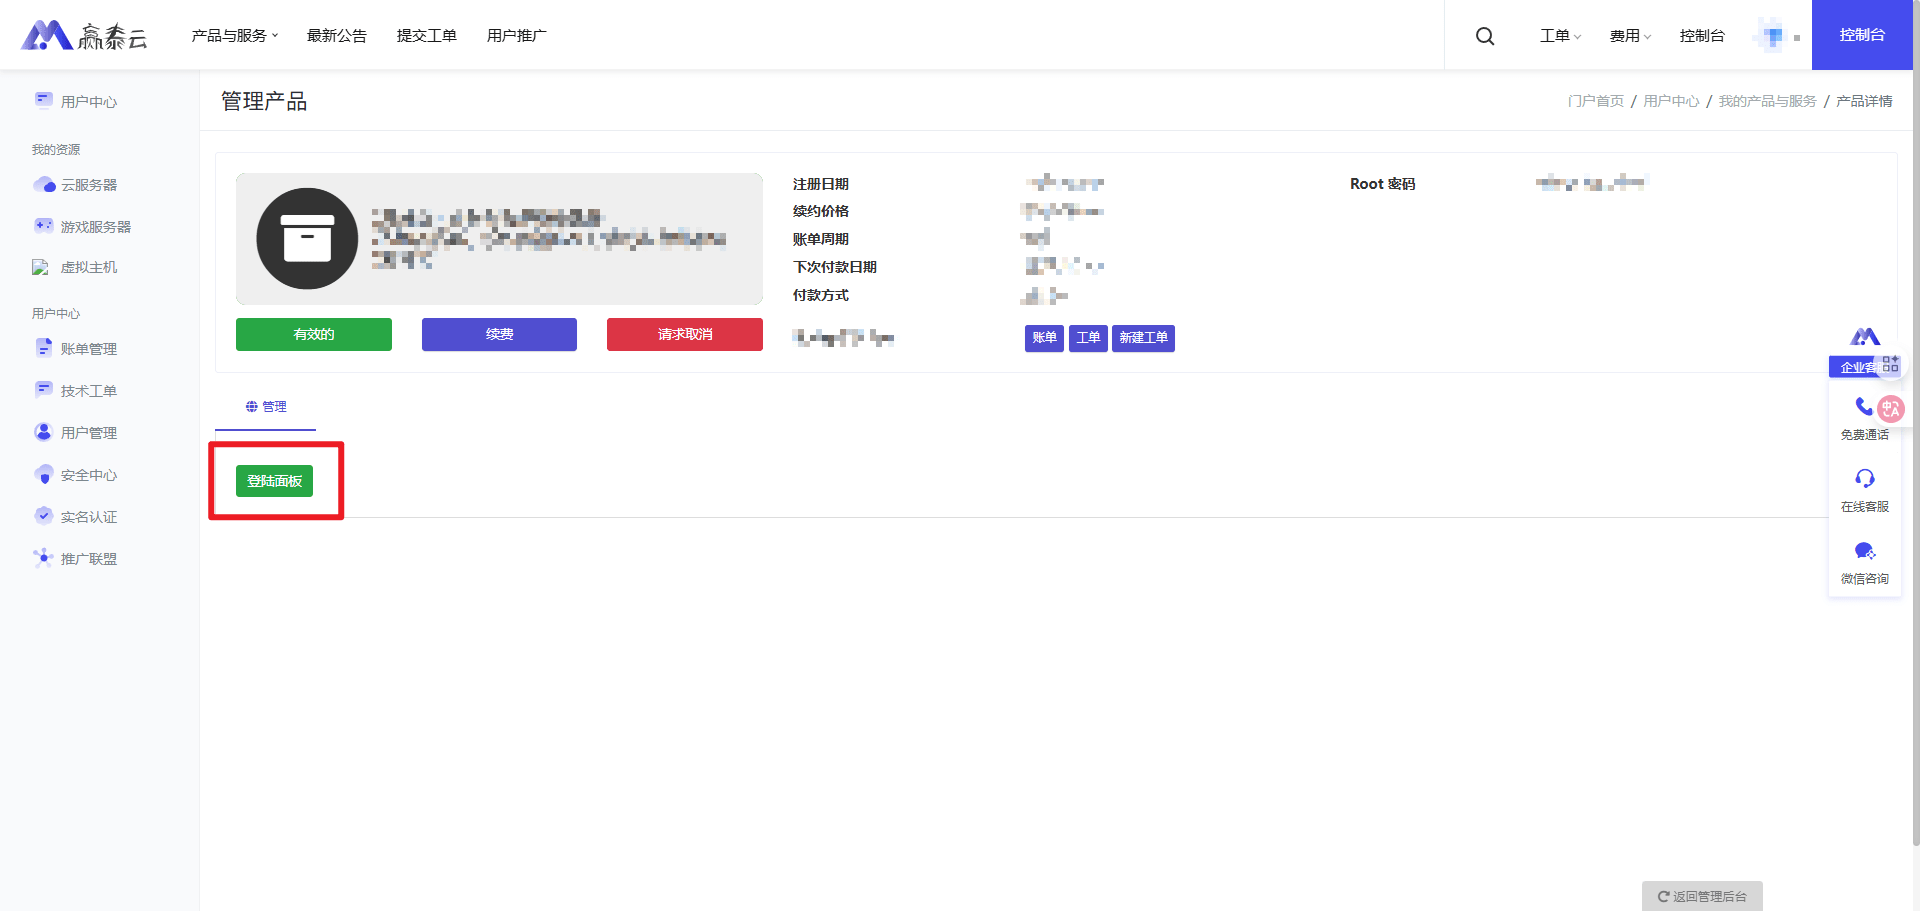
Task: Click the translate icon on right panel
Action: [1890, 409]
